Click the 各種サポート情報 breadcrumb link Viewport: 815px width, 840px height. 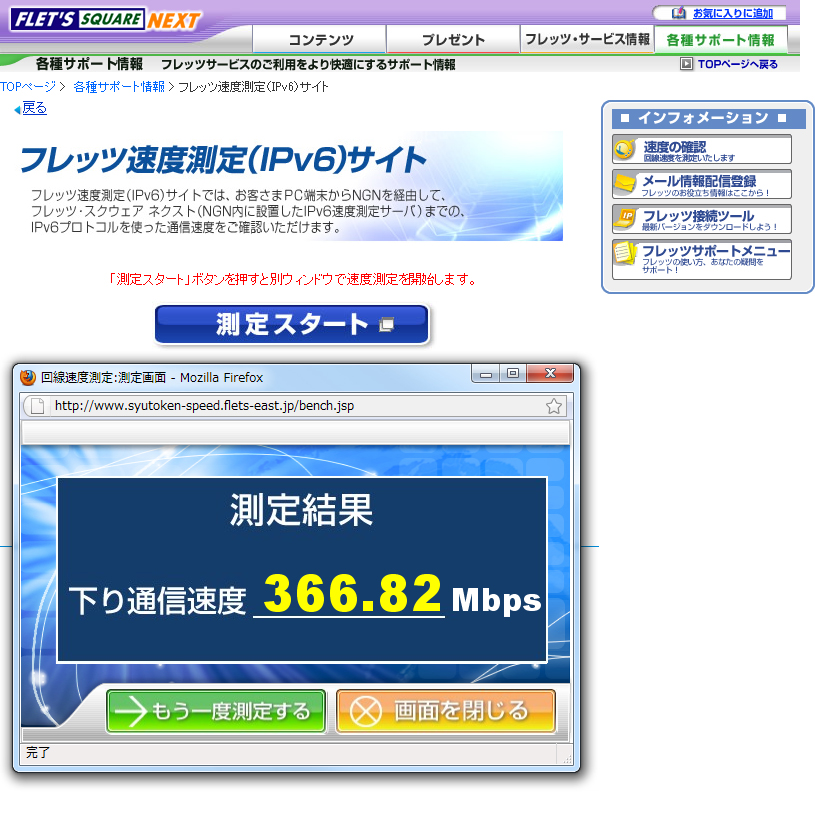click(x=118, y=87)
